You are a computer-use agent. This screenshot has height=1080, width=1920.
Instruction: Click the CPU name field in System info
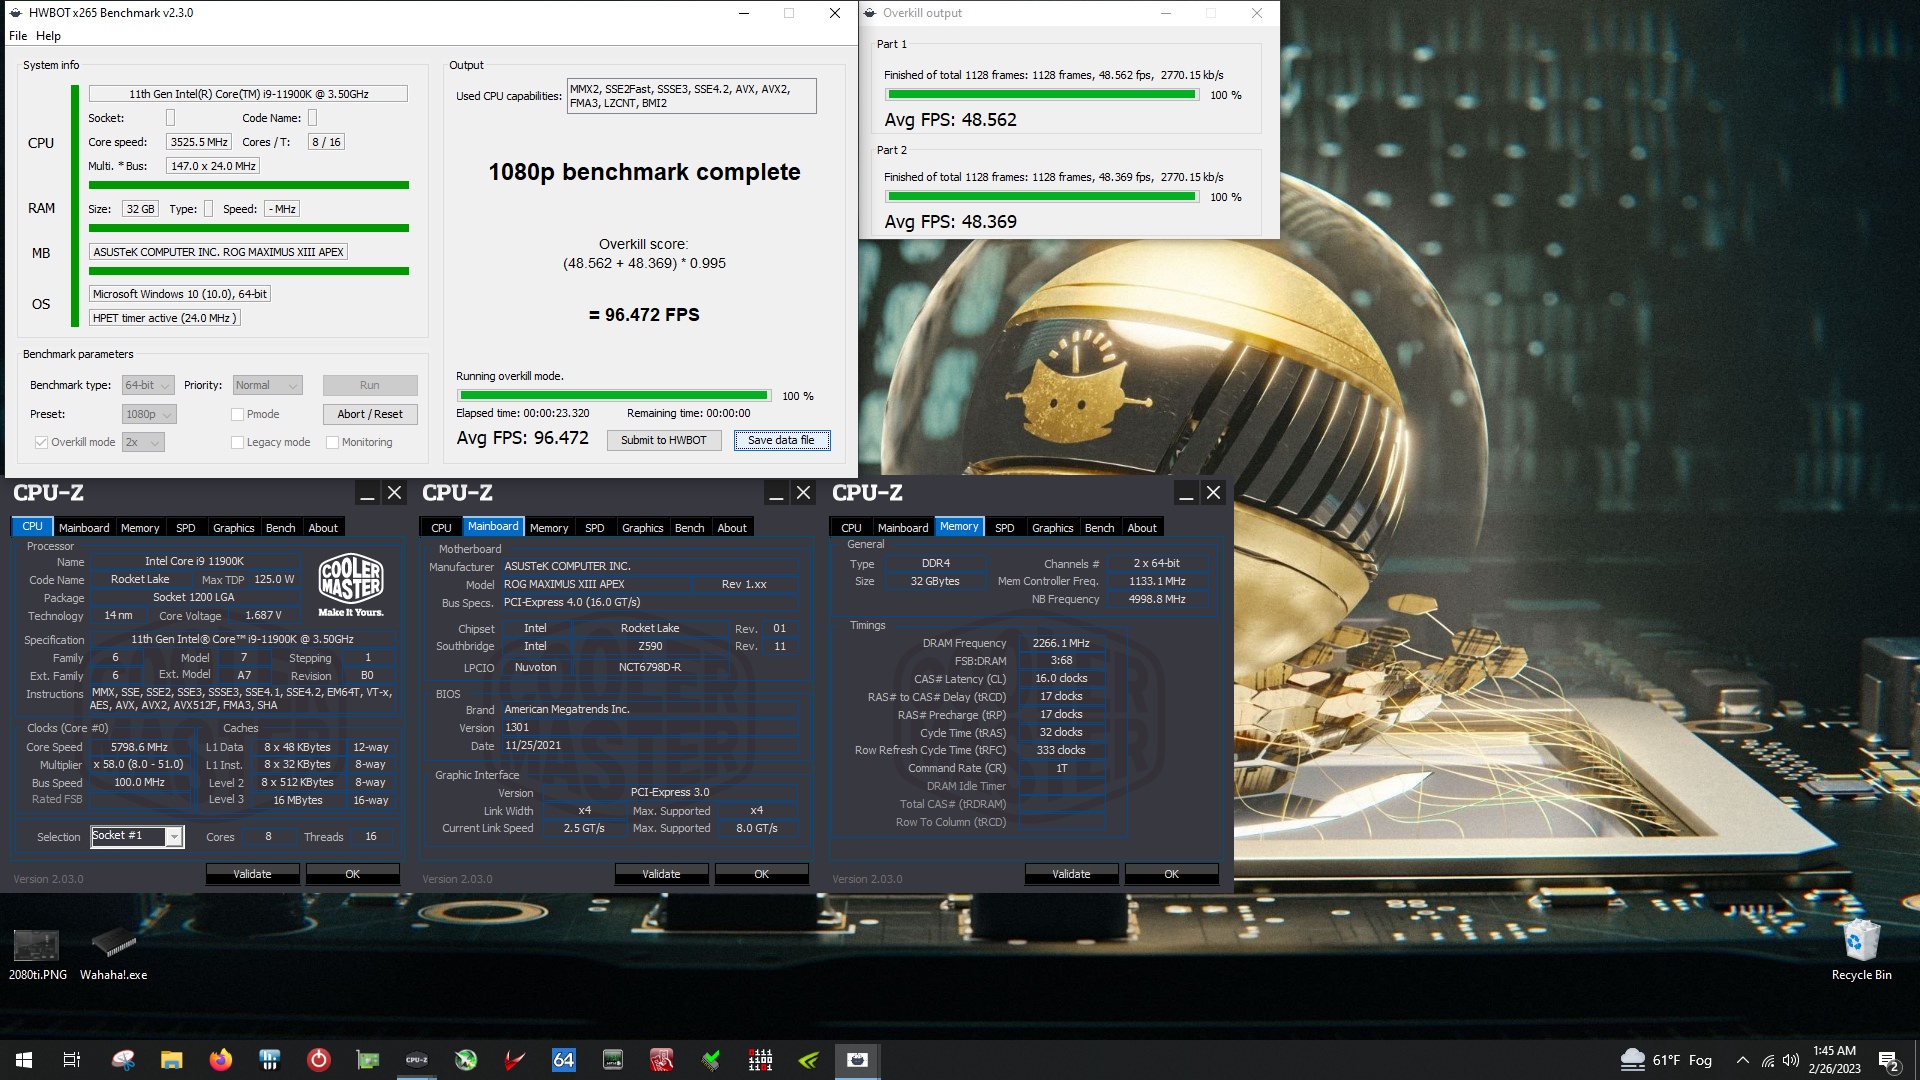pos(248,94)
